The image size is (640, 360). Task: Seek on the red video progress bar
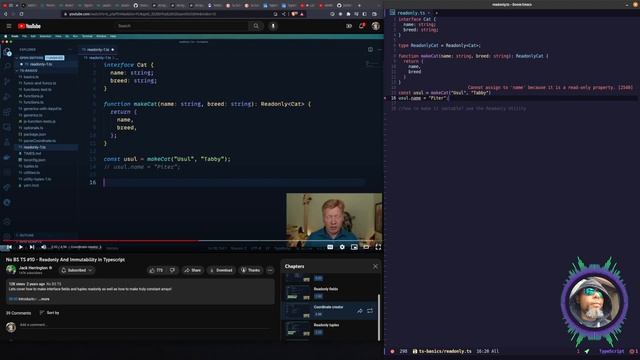coord(192,241)
